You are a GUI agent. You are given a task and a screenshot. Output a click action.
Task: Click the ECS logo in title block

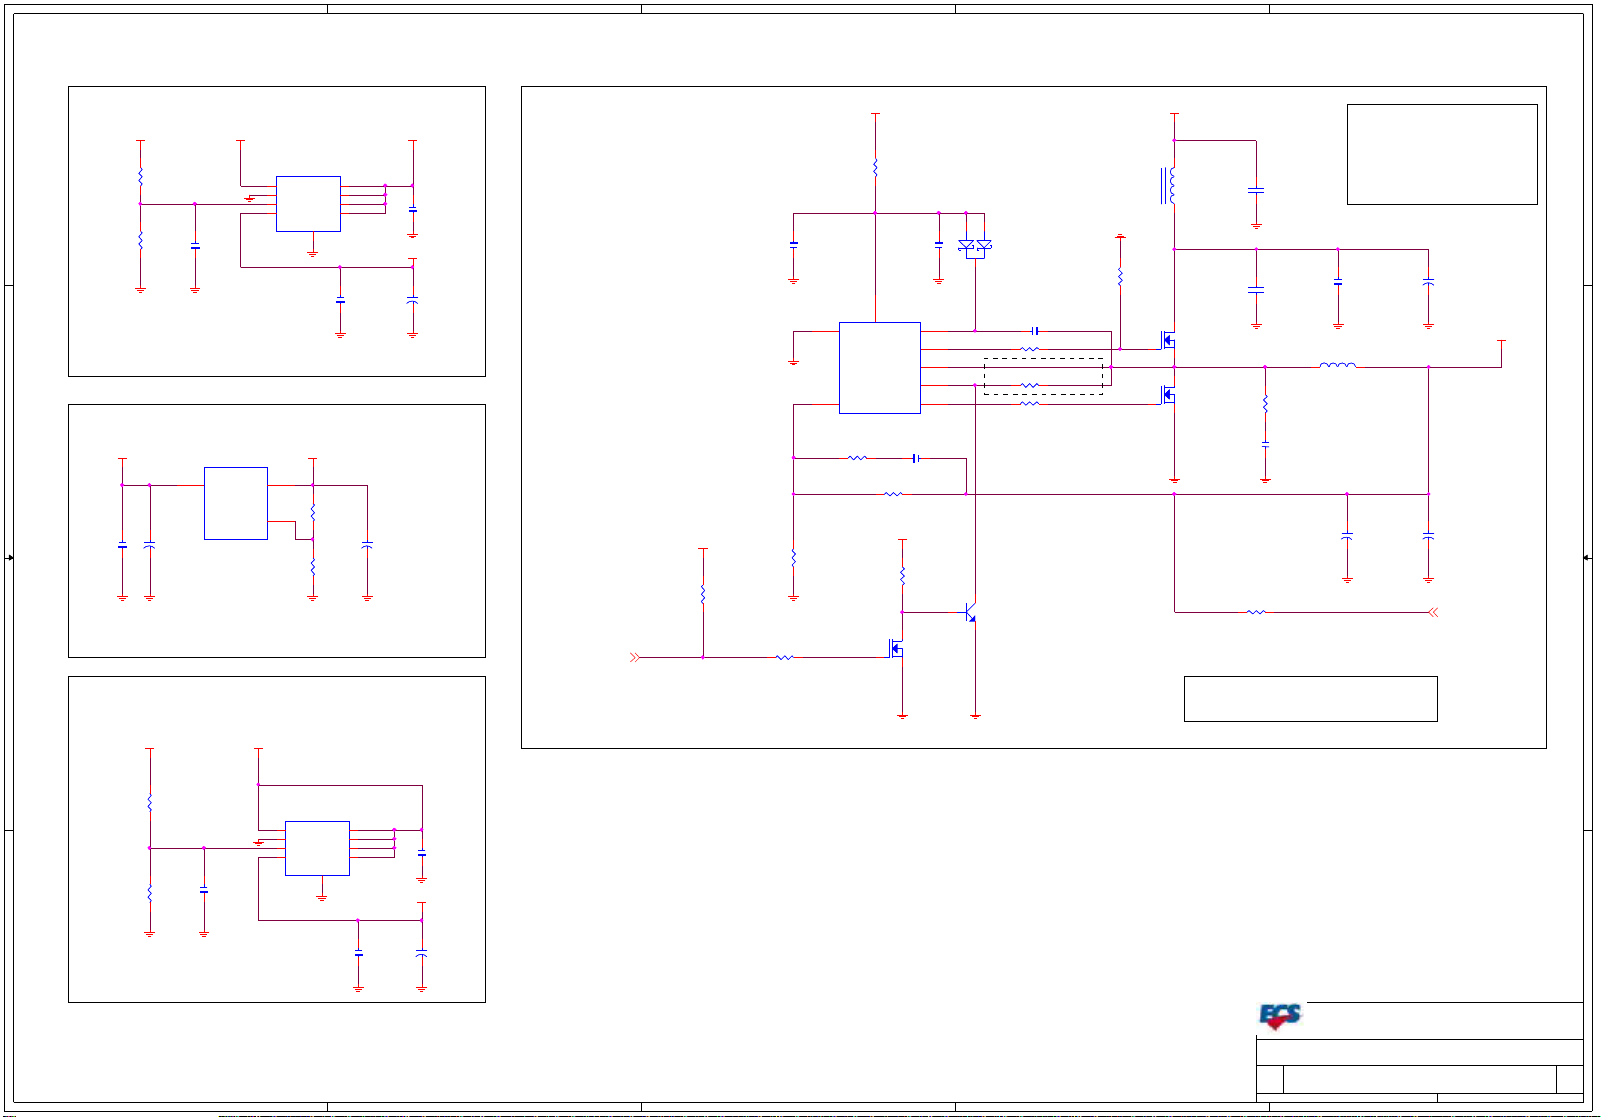(x=1280, y=1017)
